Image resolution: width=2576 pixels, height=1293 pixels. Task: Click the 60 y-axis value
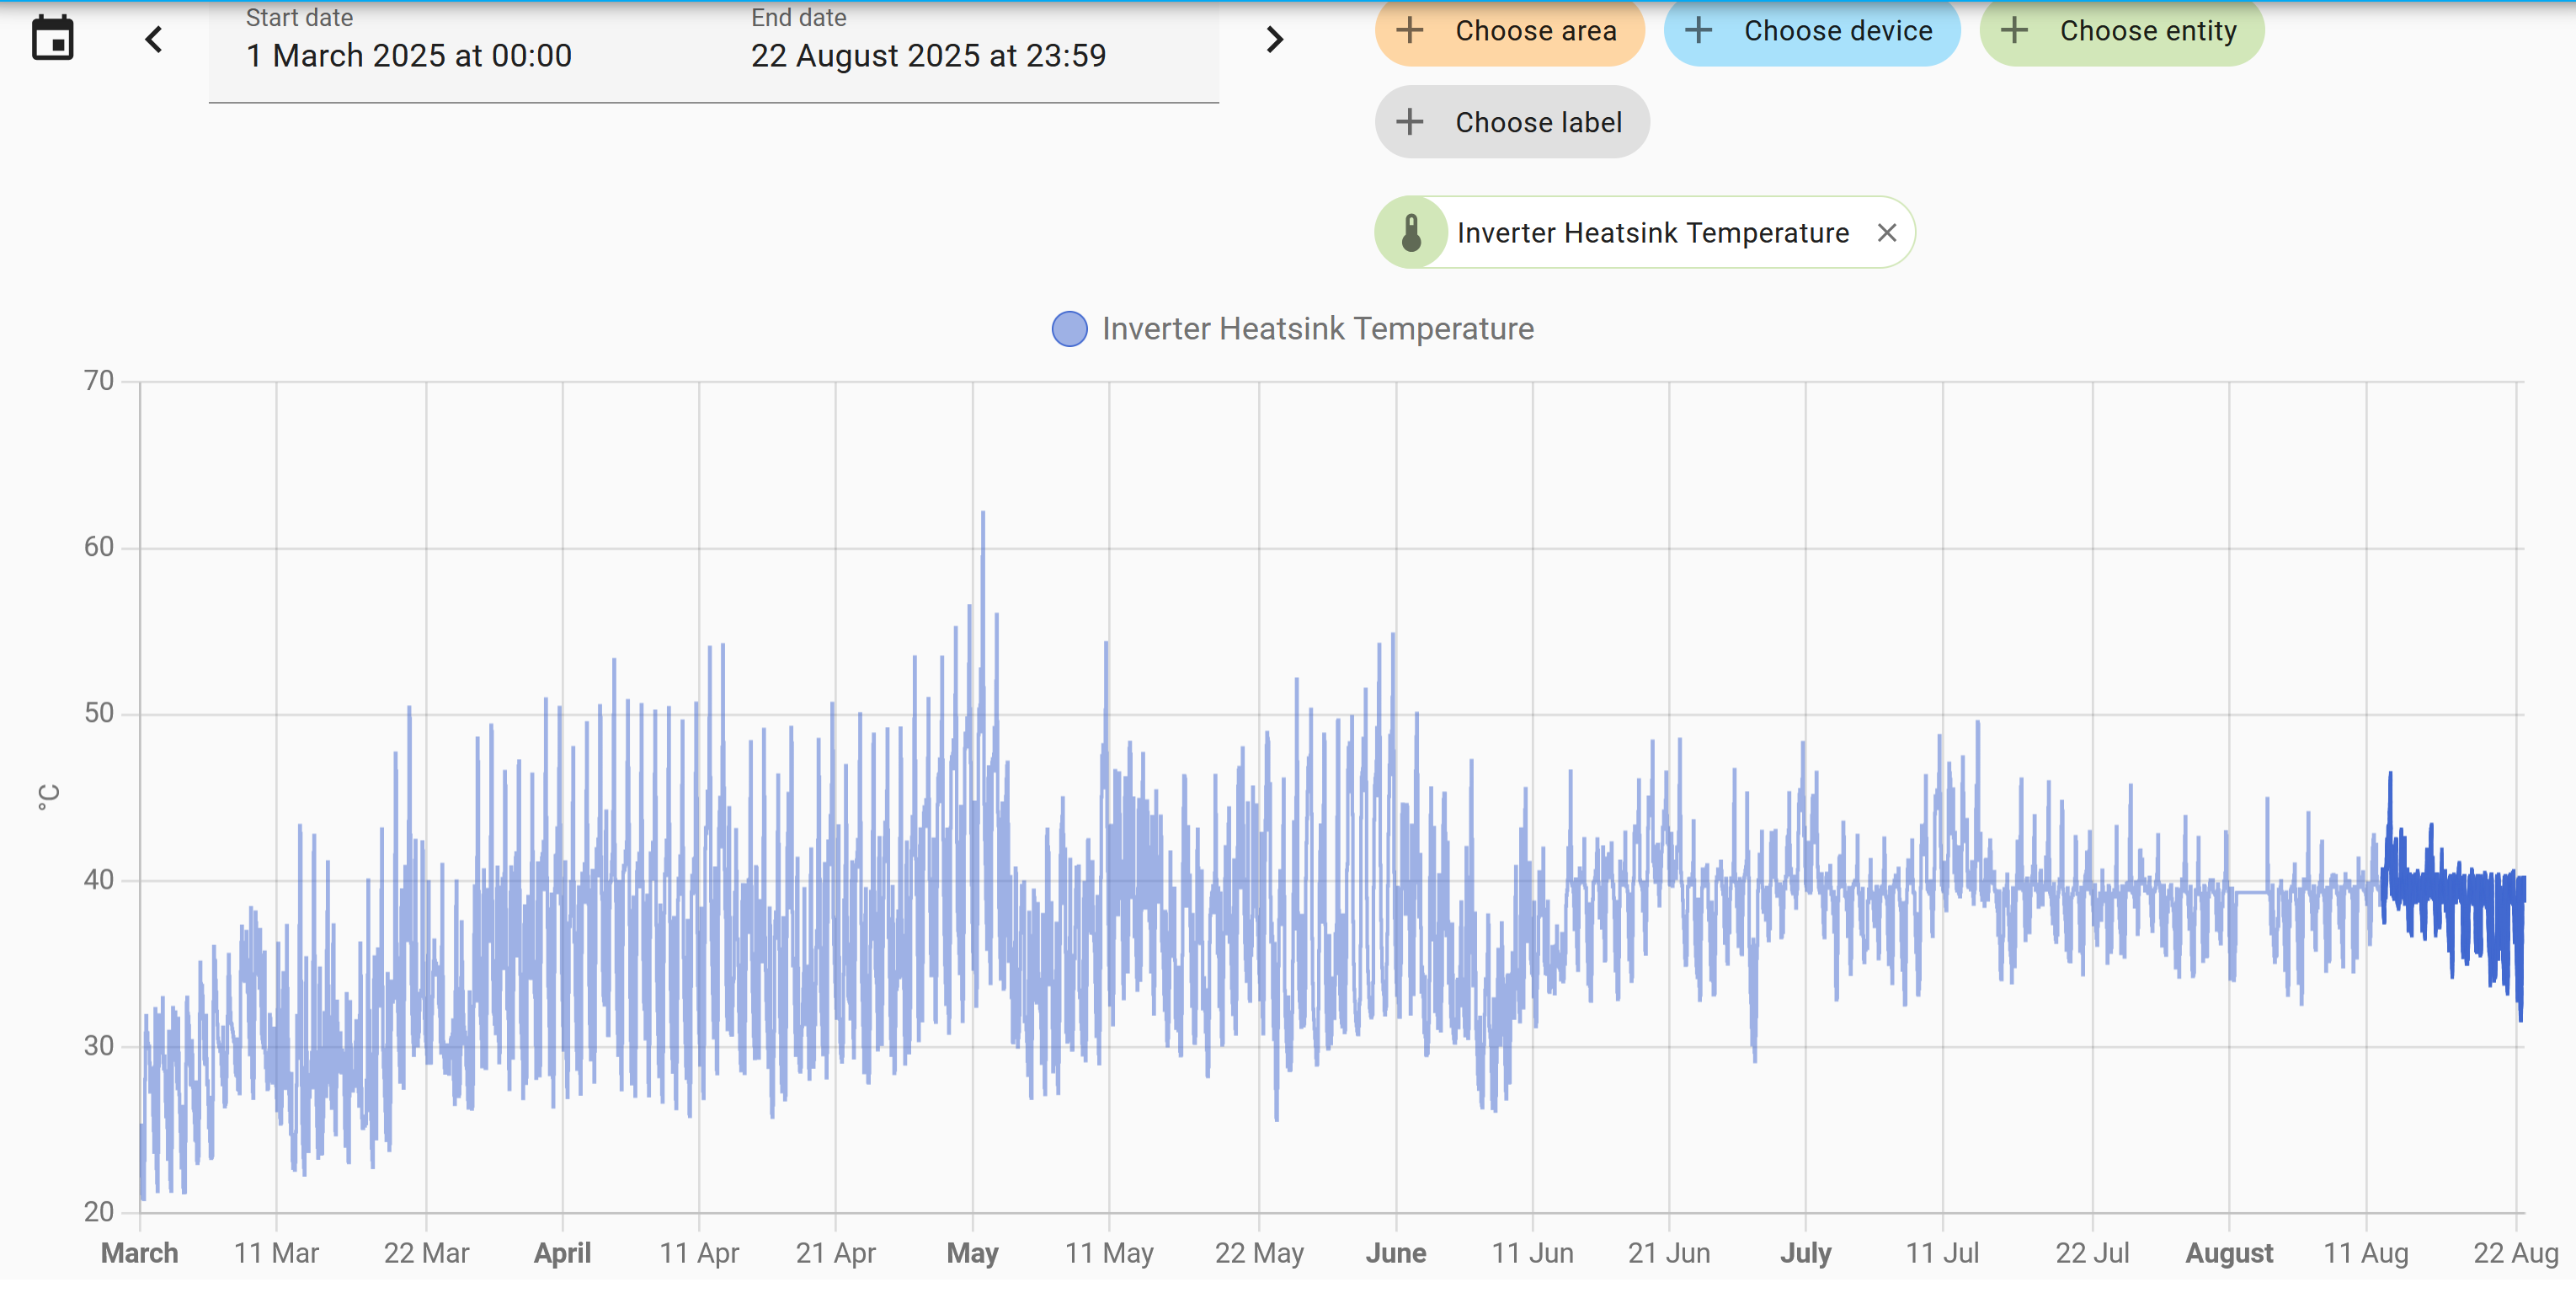tap(99, 547)
